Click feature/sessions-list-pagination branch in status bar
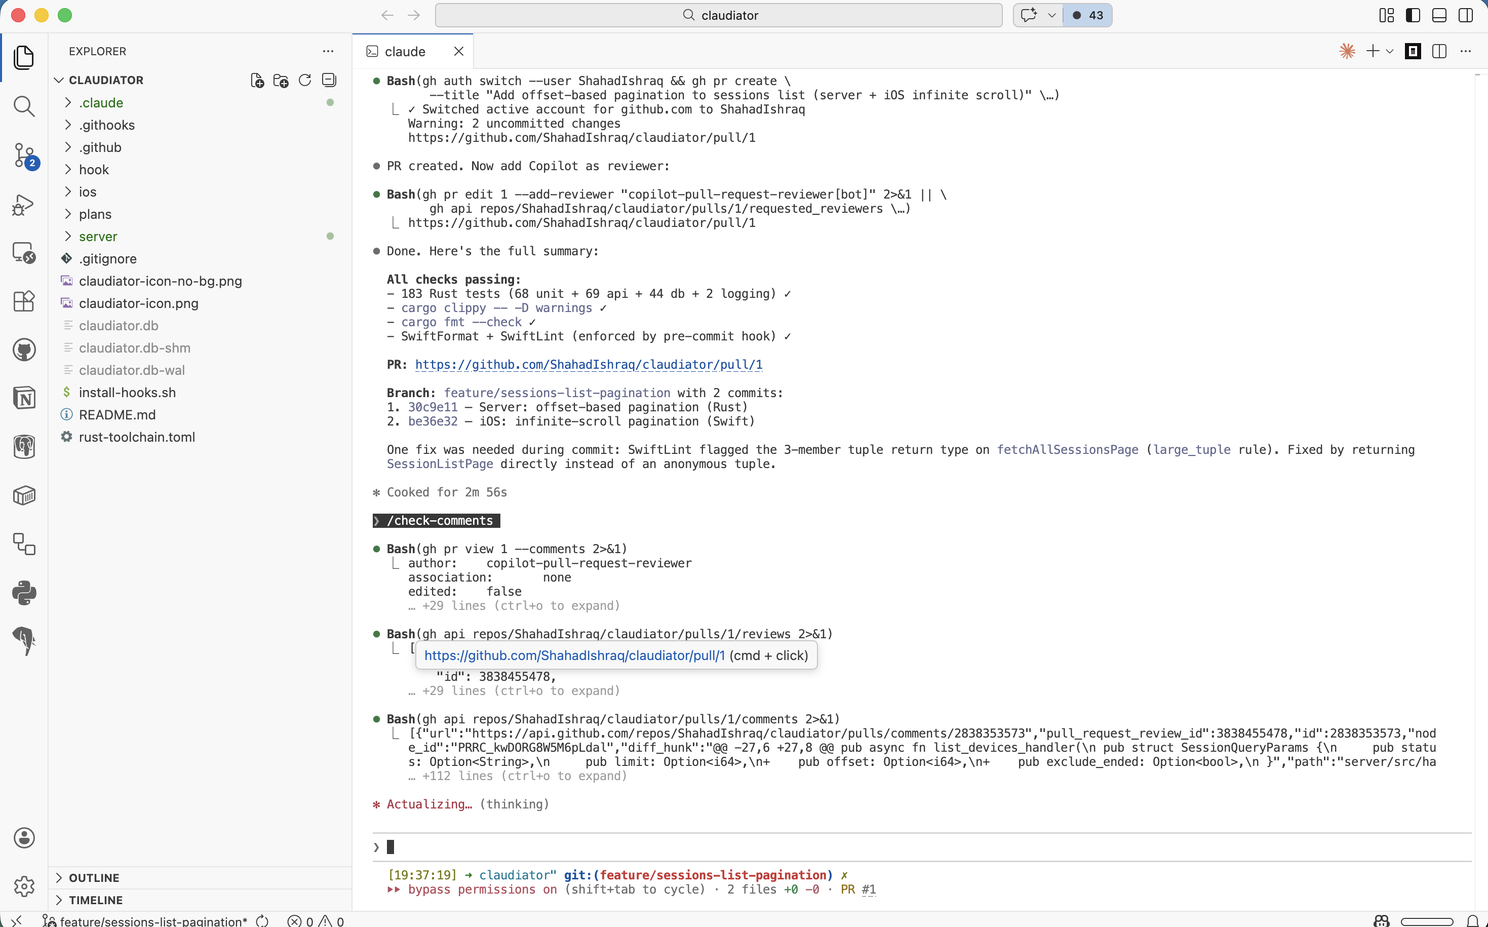This screenshot has height=927, width=1488. click(x=152, y=921)
